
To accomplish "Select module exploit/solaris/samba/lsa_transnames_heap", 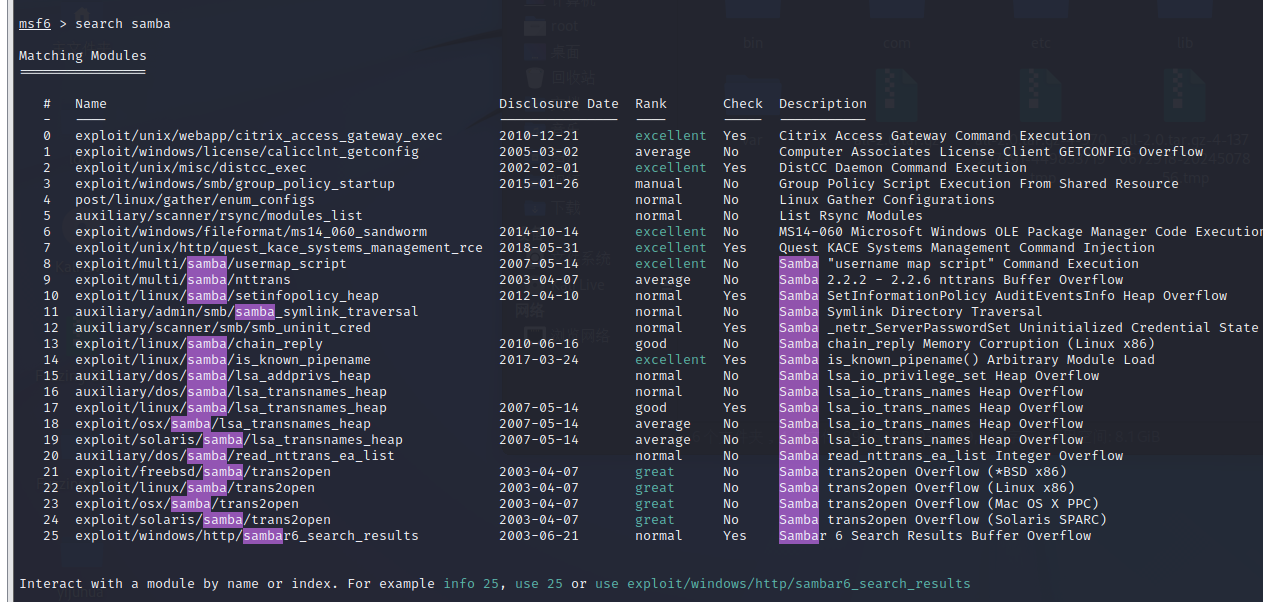I will point(239,439).
